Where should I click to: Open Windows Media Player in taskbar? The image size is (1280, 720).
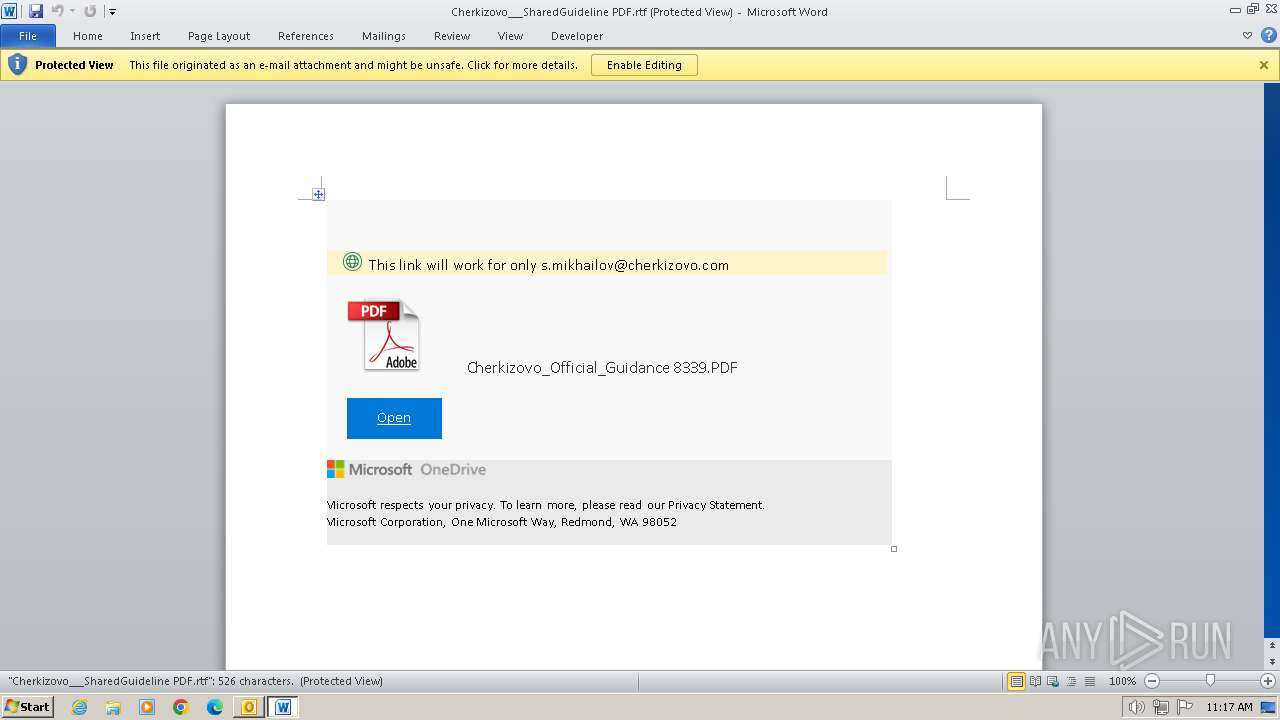[x=147, y=707]
